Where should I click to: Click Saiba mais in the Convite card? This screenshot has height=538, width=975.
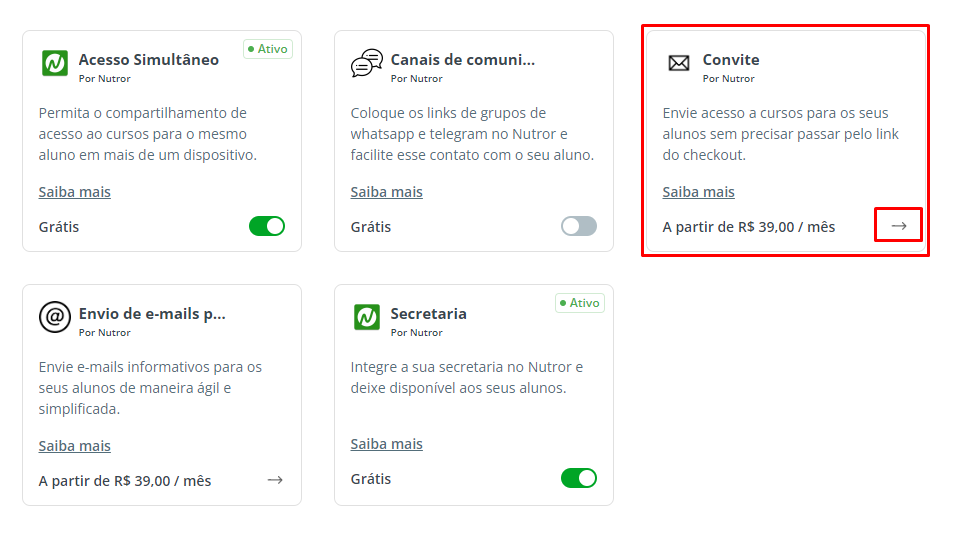click(x=699, y=192)
